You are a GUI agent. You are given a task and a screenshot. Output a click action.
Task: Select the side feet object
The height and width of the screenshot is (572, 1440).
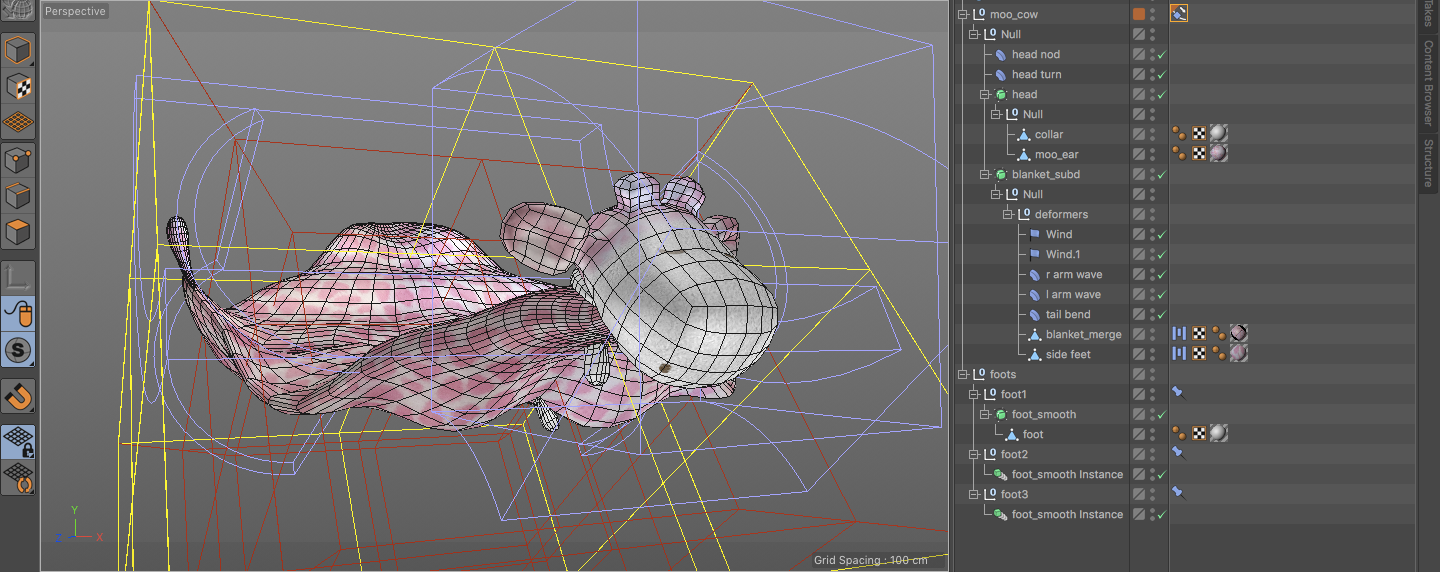[1068, 354]
